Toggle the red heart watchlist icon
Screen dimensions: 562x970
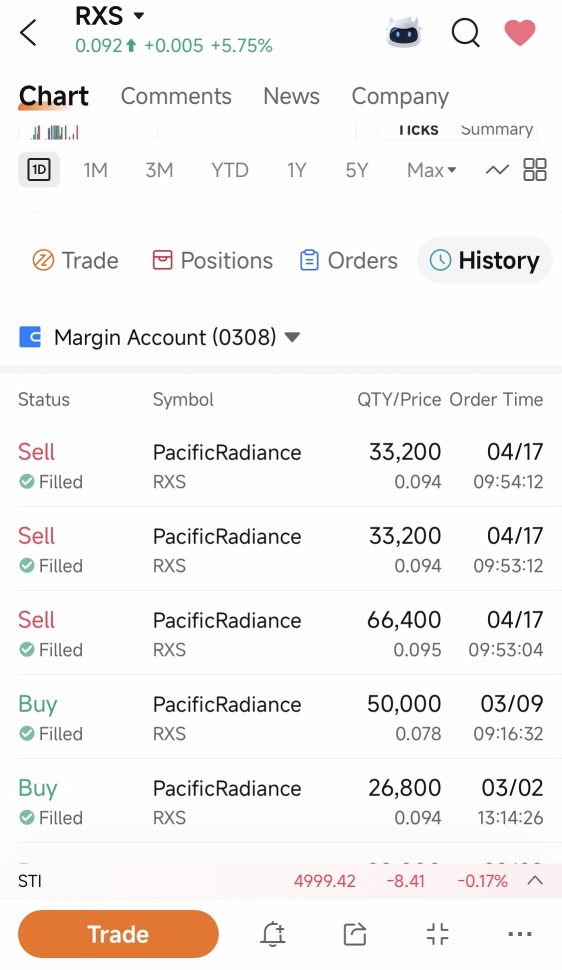[x=520, y=32]
